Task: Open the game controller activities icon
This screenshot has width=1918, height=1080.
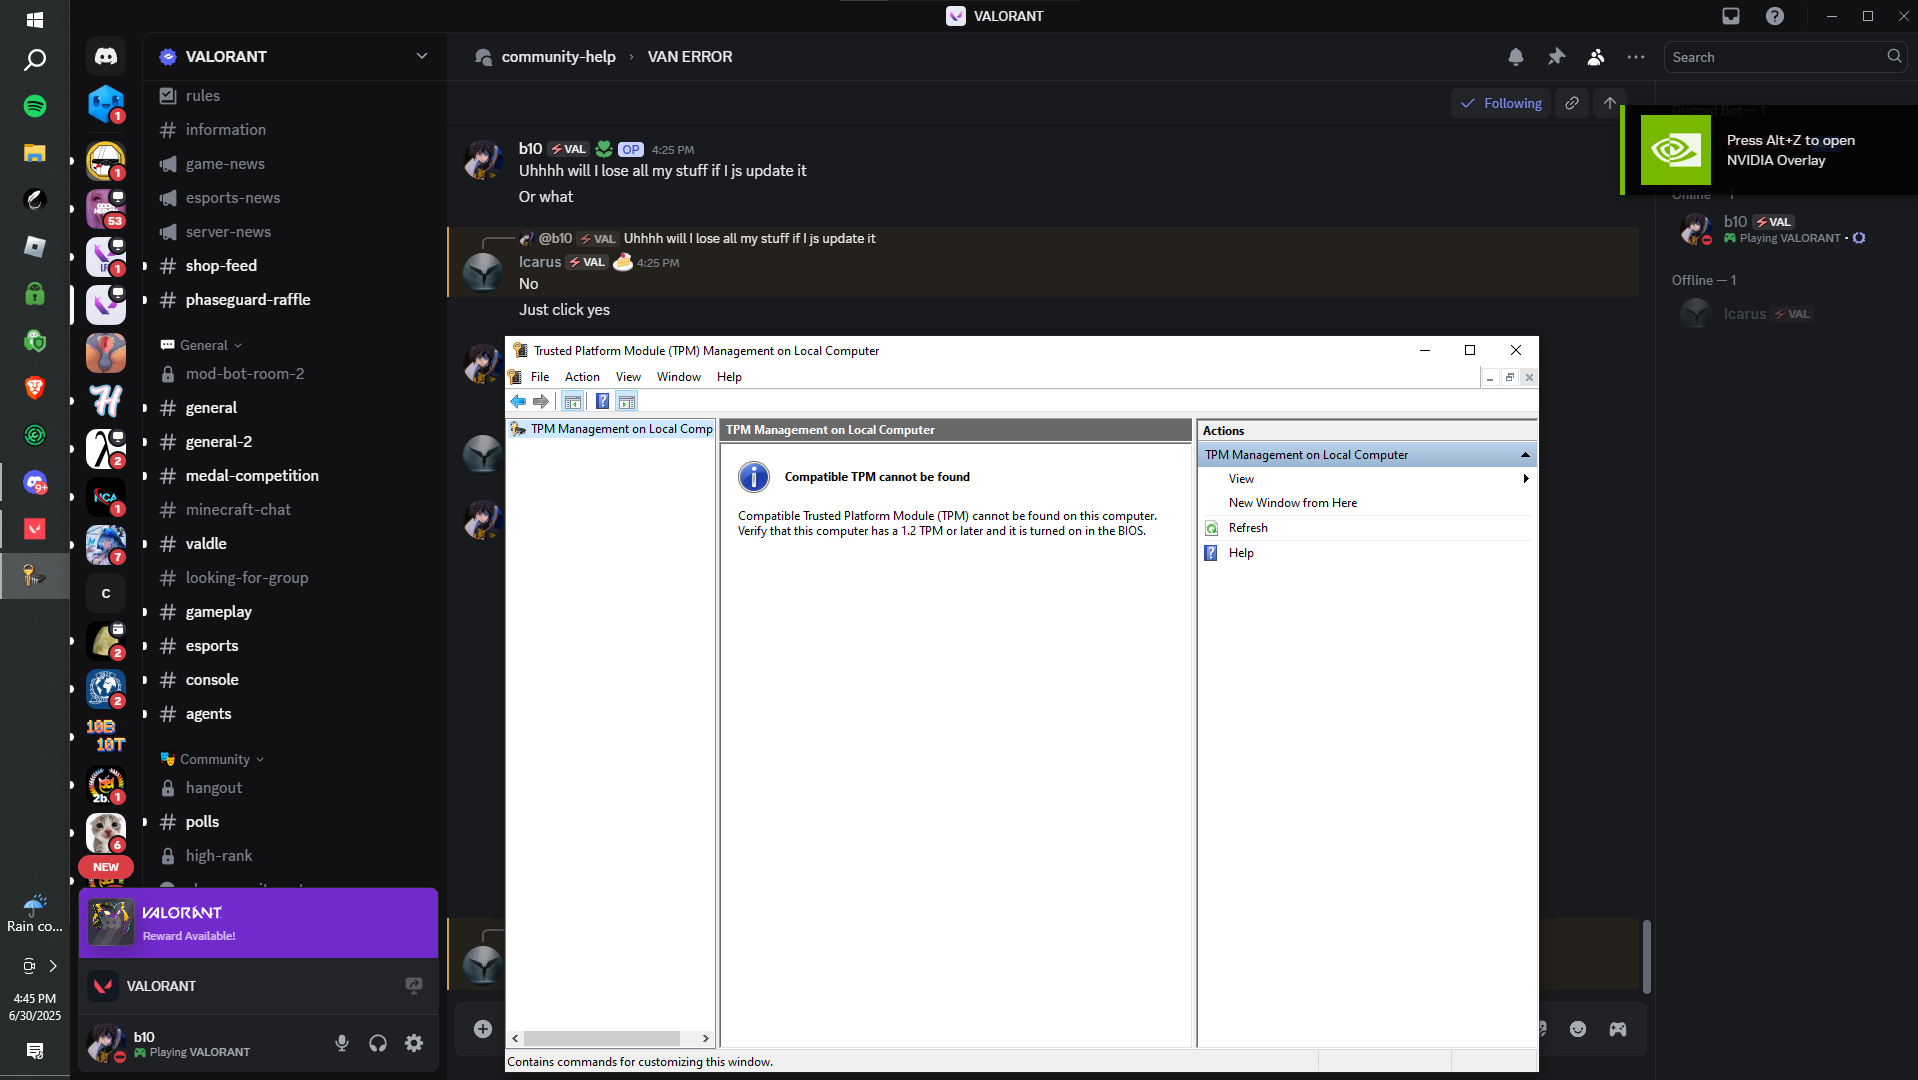Action: tap(1618, 1029)
